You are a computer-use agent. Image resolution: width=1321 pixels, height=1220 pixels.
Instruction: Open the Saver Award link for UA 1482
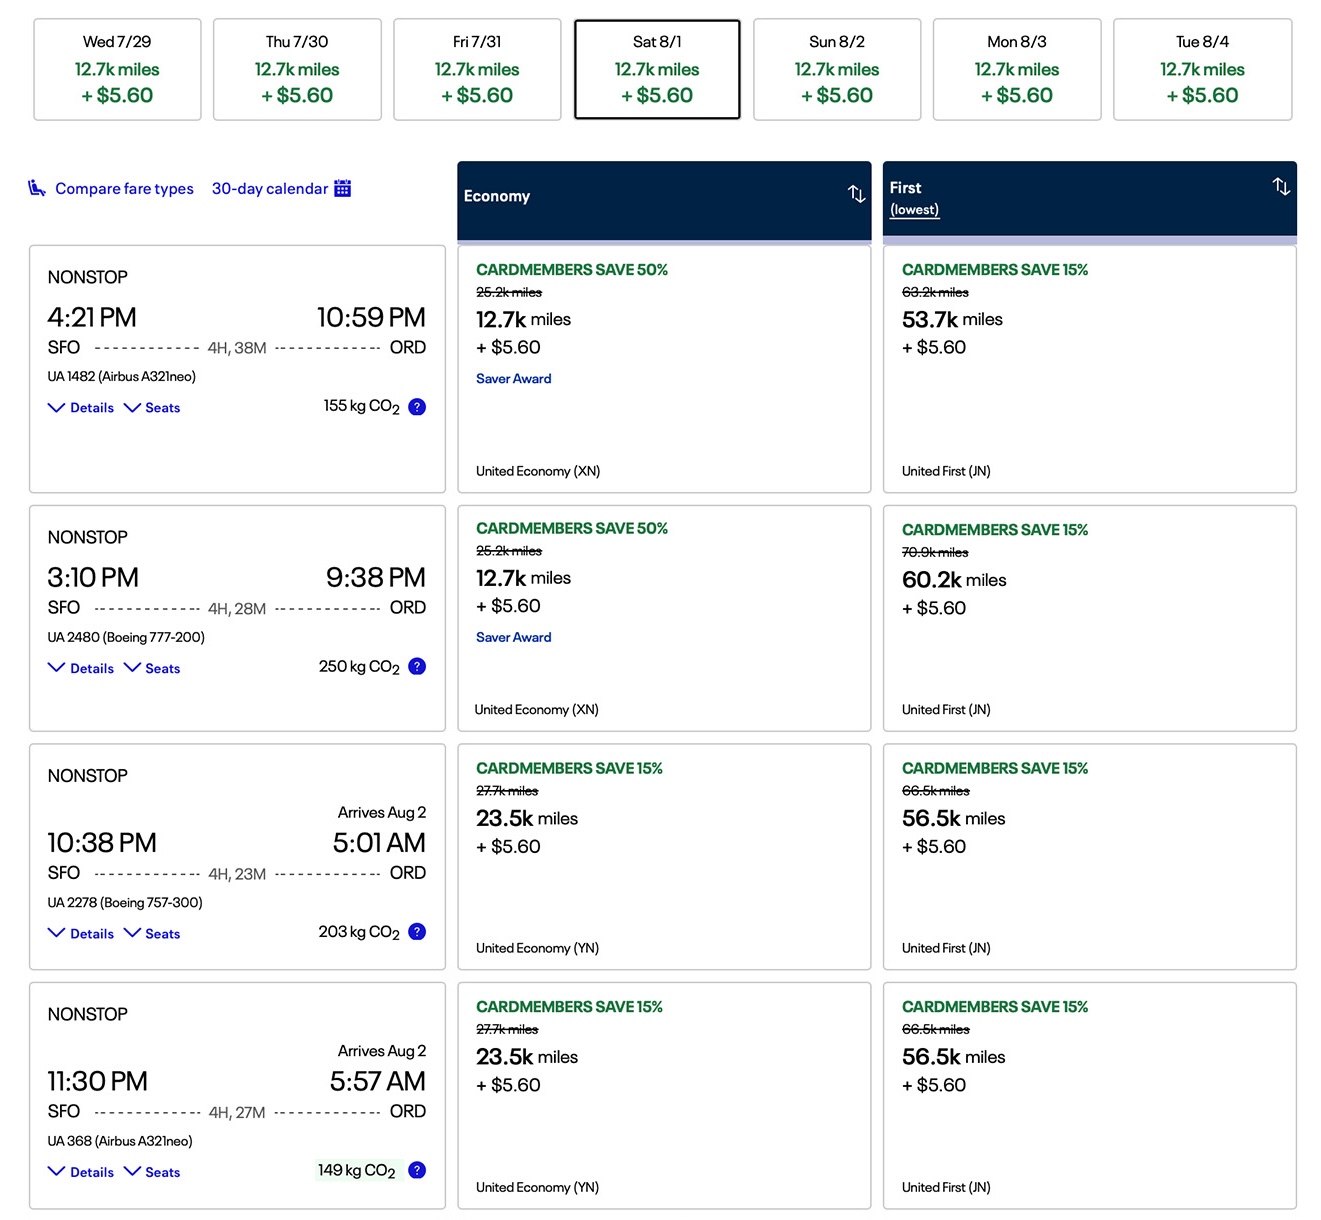(x=513, y=378)
